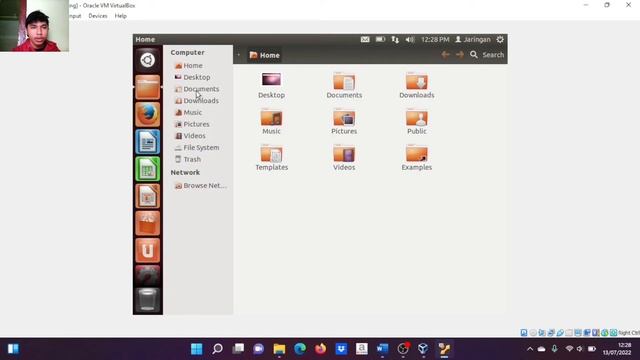Open Microsoft Word from the taskbar
The image size is (640, 360).
click(382, 349)
